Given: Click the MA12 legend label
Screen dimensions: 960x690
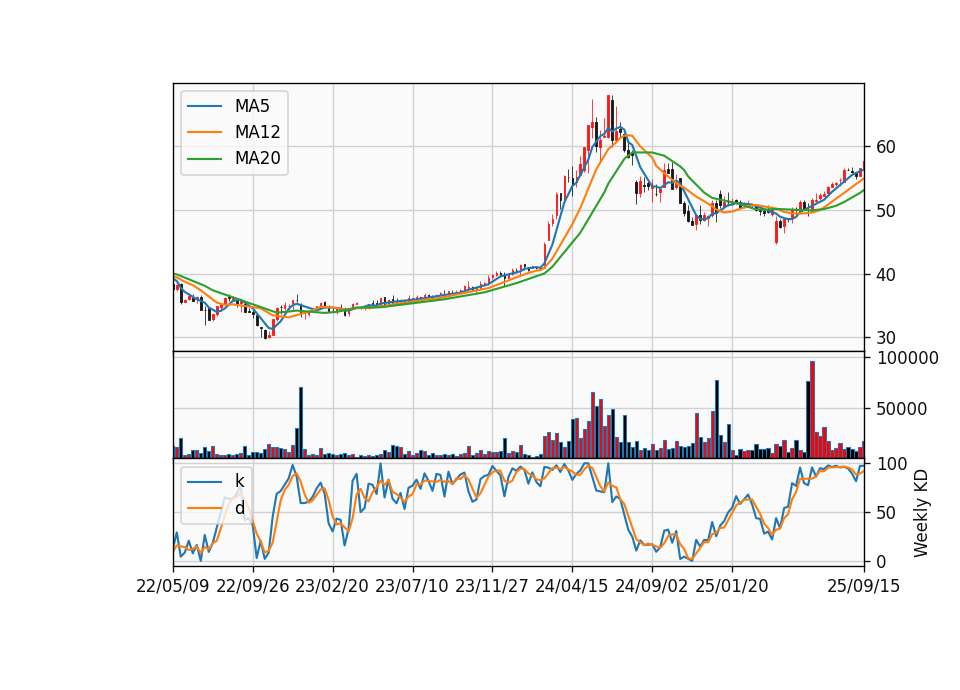Looking at the screenshot, I should (x=257, y=132).
